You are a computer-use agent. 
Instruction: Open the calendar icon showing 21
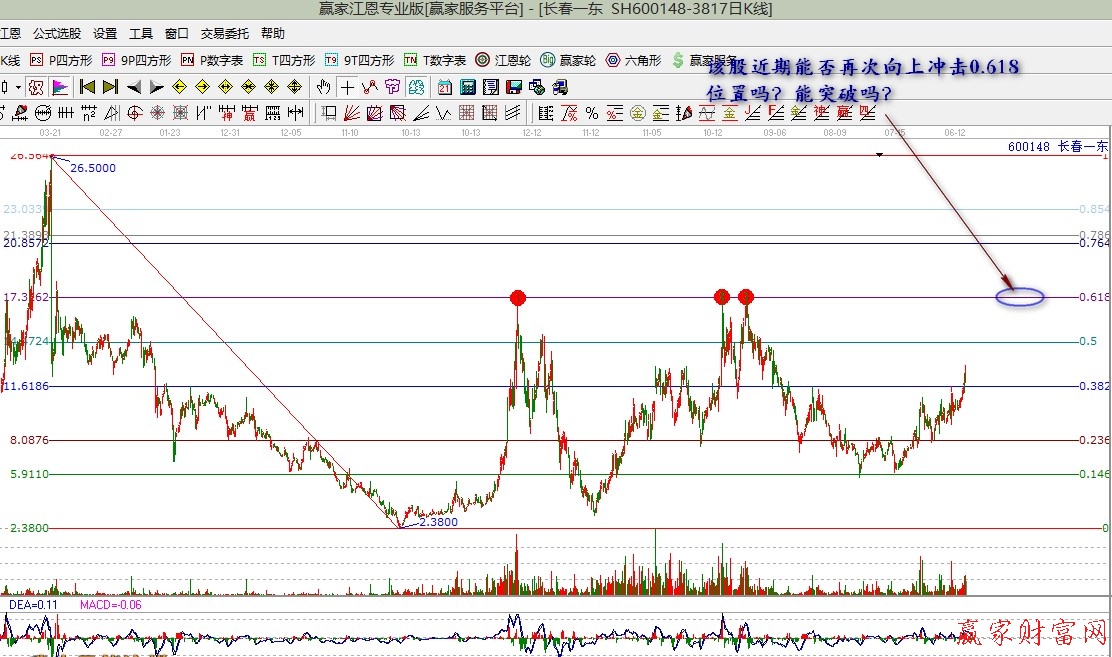tap(444, 87)
